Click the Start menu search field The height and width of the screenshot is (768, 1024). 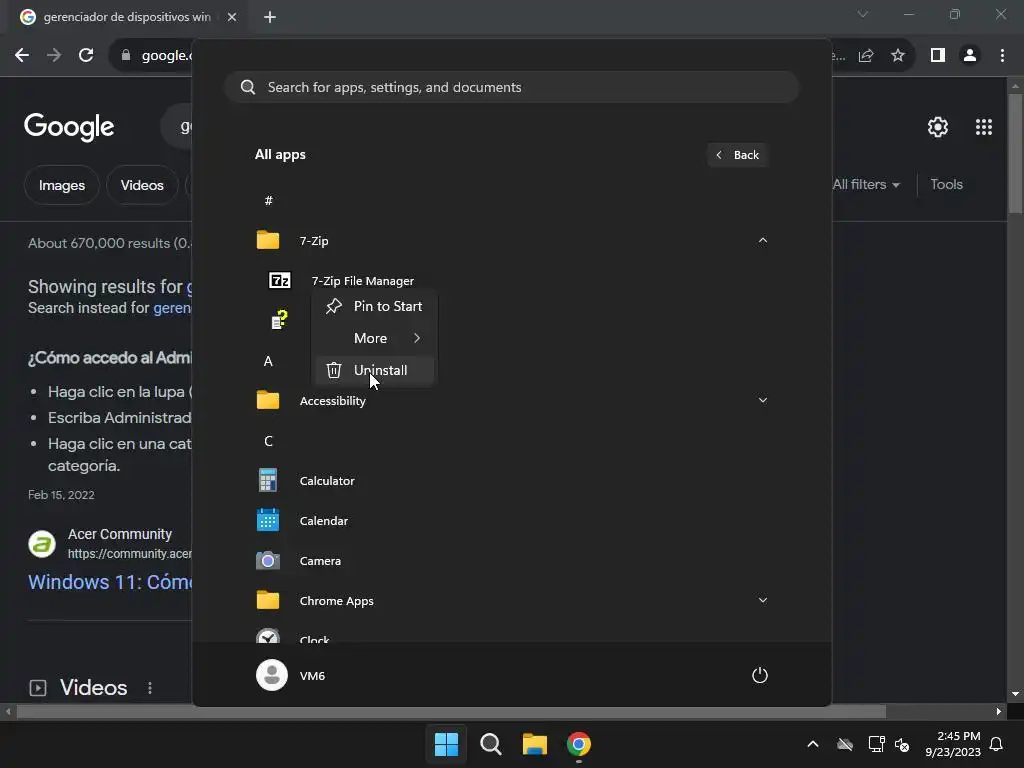511,87
